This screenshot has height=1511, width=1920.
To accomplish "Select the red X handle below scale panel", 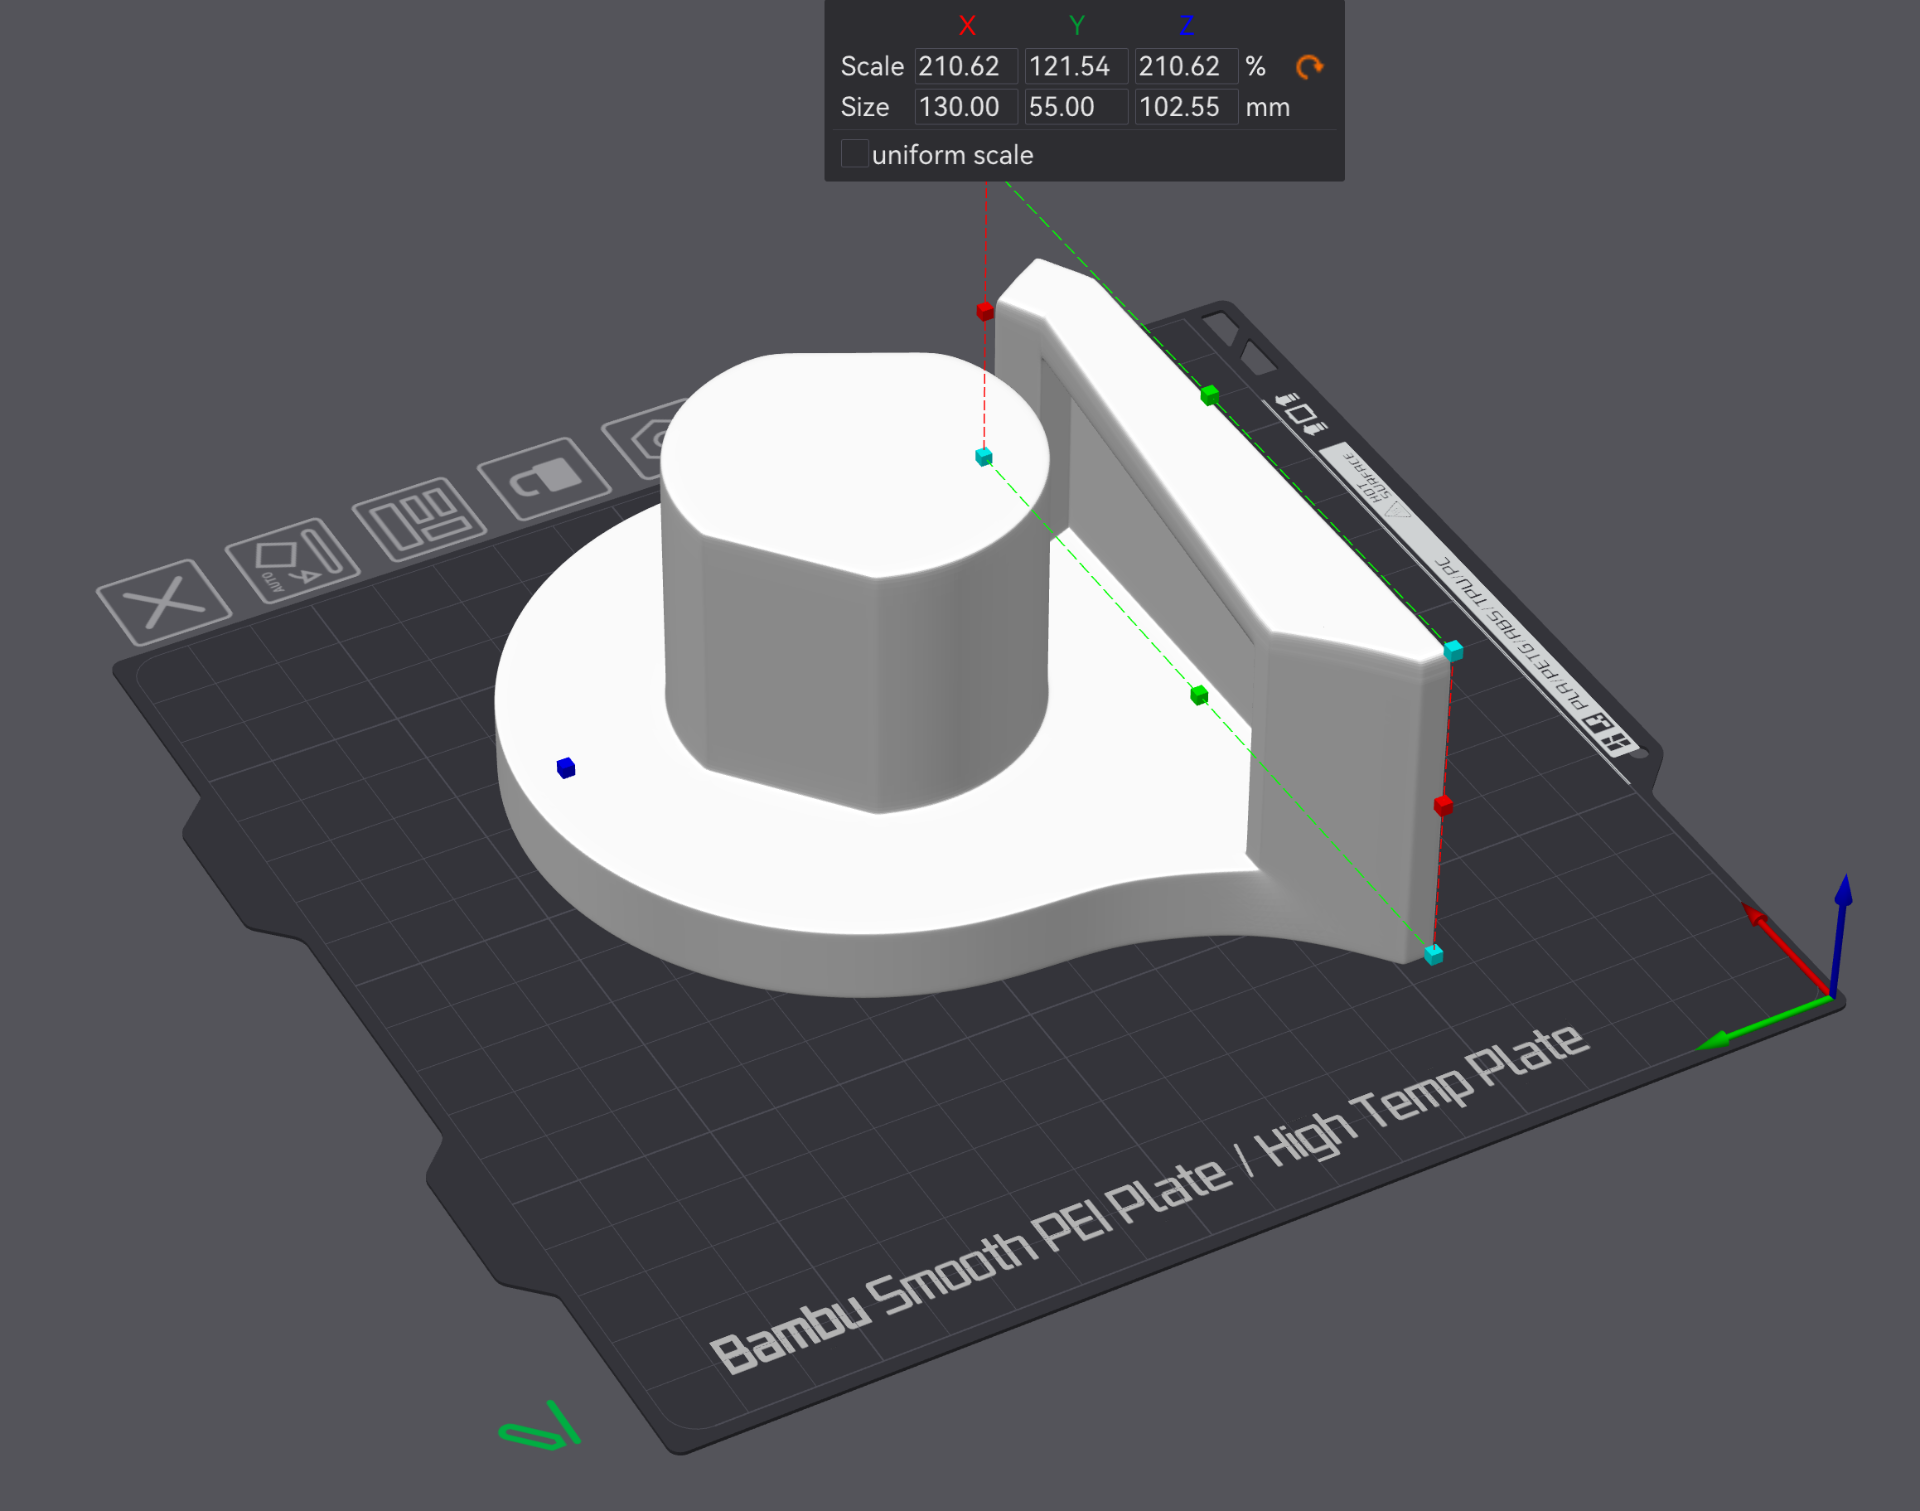I will pyautogui.click(x=985, y=311).
